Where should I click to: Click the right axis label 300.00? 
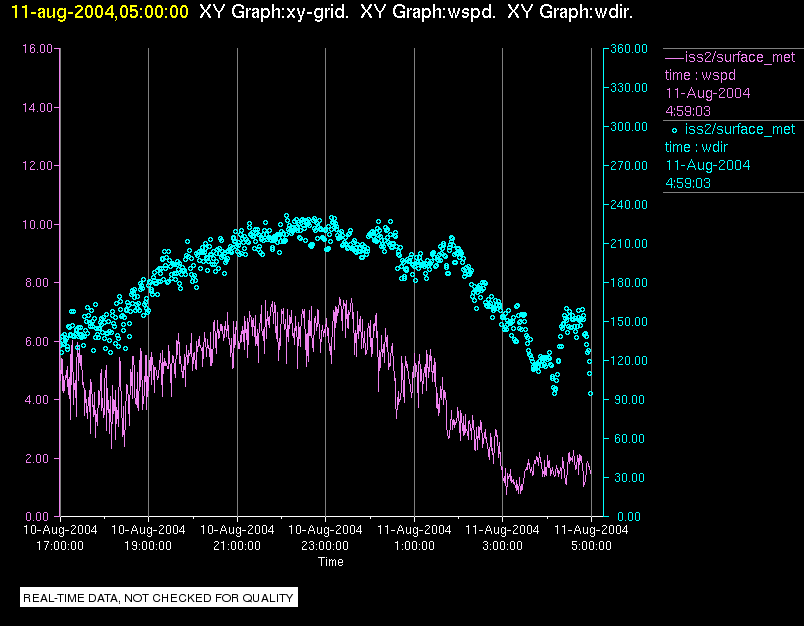629,127
